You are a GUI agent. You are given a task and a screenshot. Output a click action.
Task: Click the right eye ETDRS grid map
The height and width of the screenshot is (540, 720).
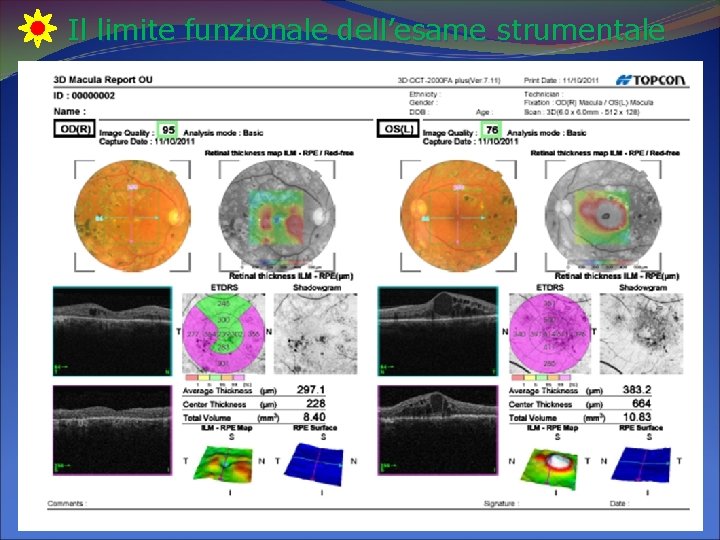pyautogui.click(x=224, y=333)
